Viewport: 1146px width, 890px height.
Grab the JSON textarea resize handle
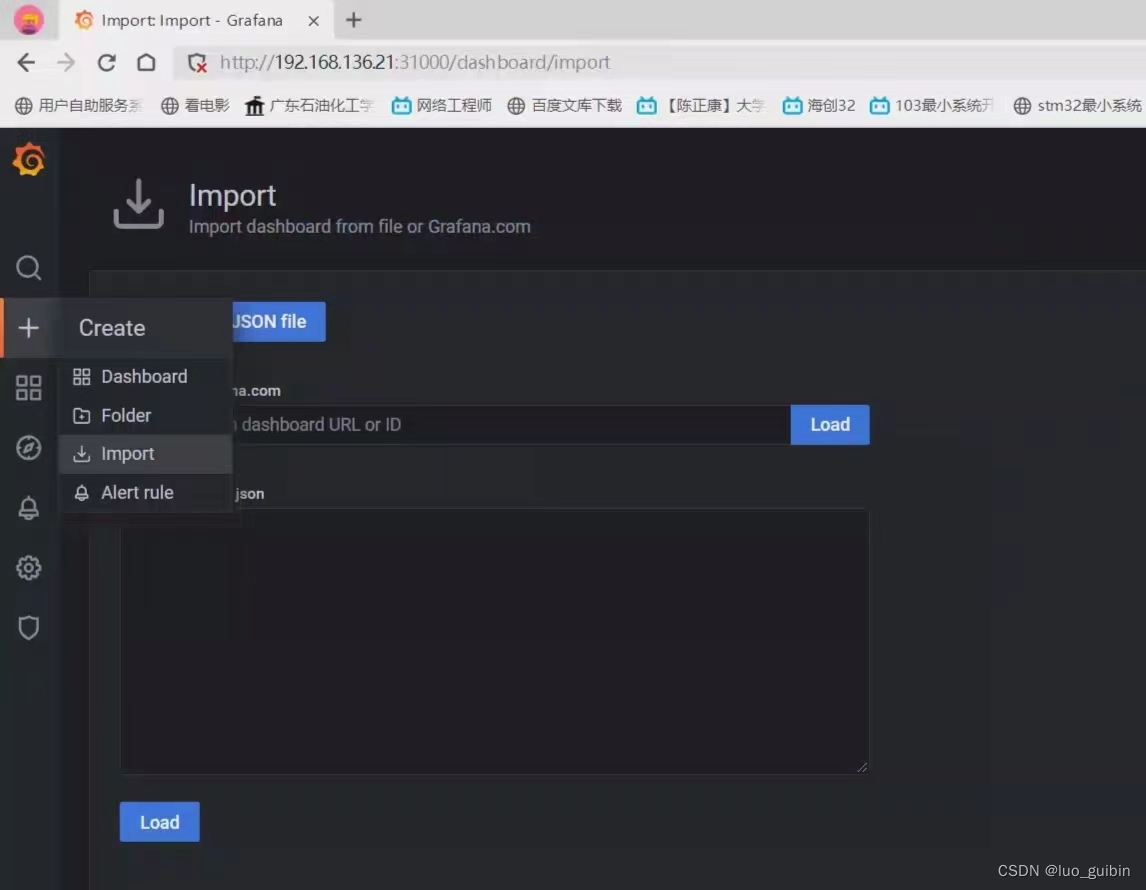pyautogui.click(x=862, y=767)
